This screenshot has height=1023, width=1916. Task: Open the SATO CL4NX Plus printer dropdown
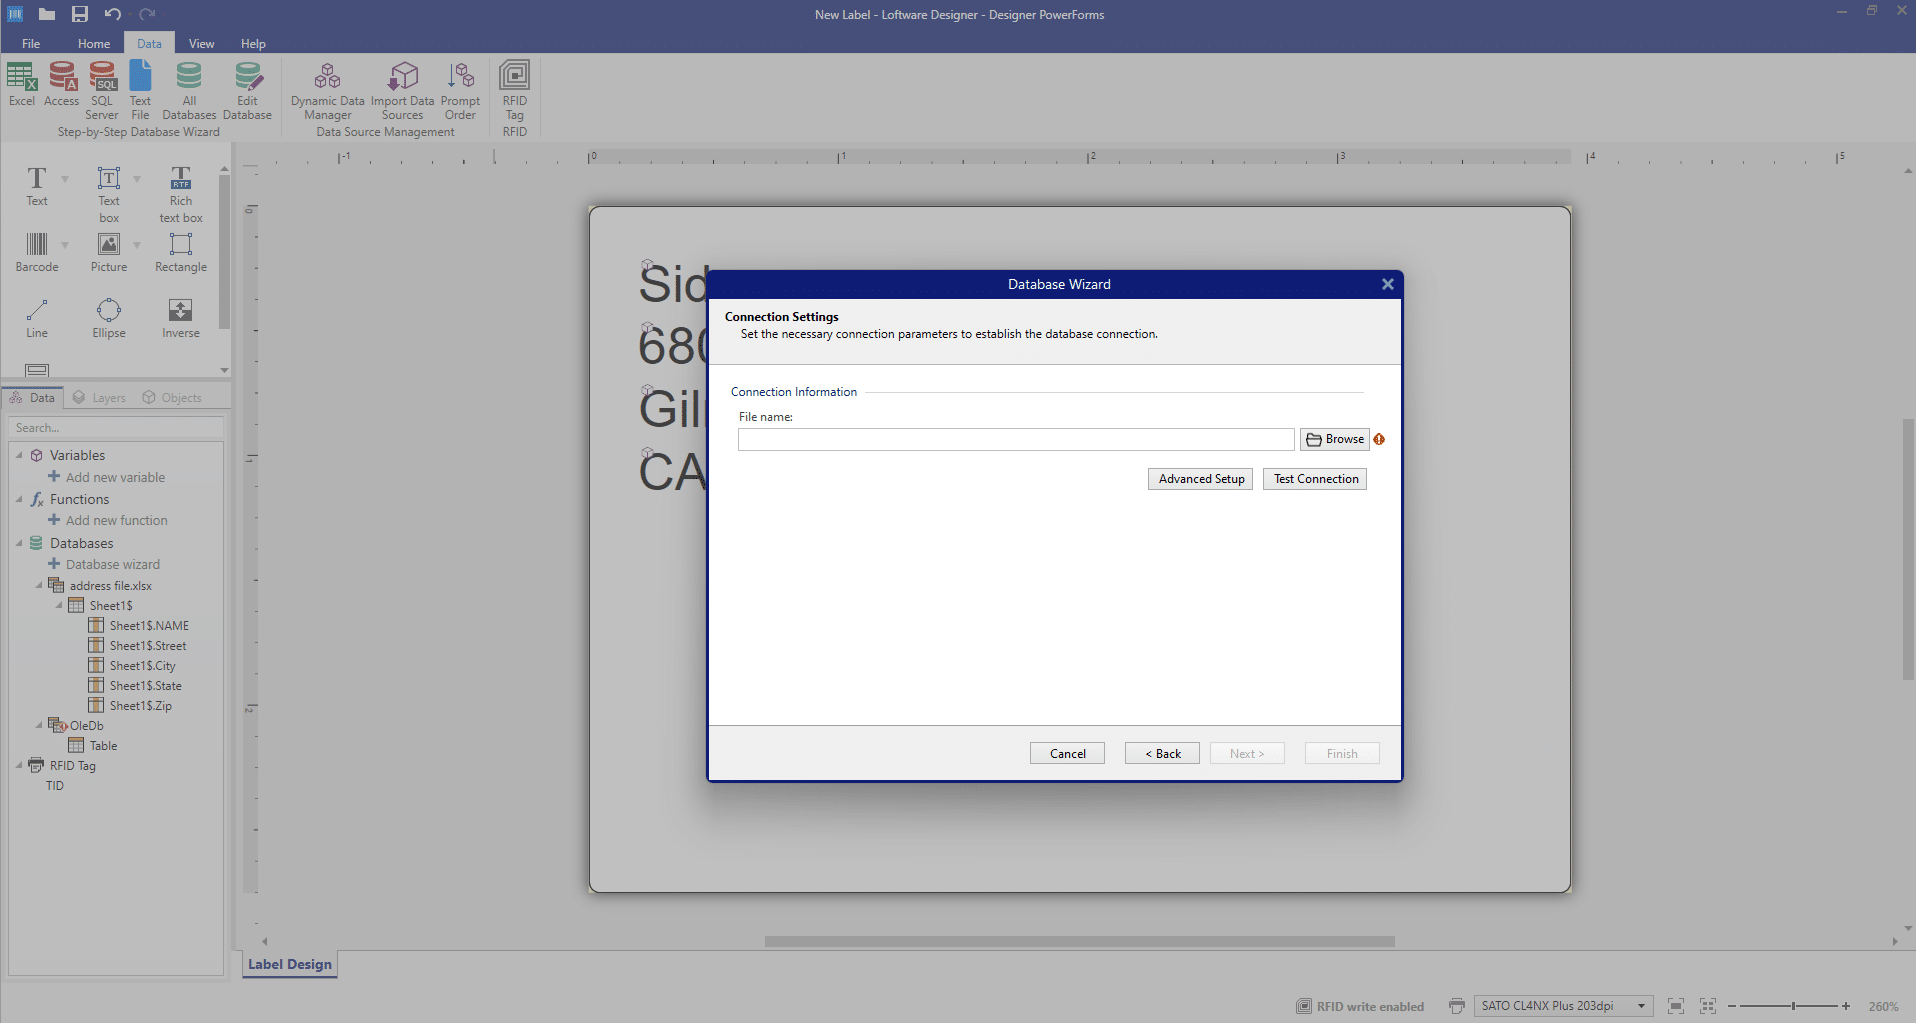pos(1641,1006)
